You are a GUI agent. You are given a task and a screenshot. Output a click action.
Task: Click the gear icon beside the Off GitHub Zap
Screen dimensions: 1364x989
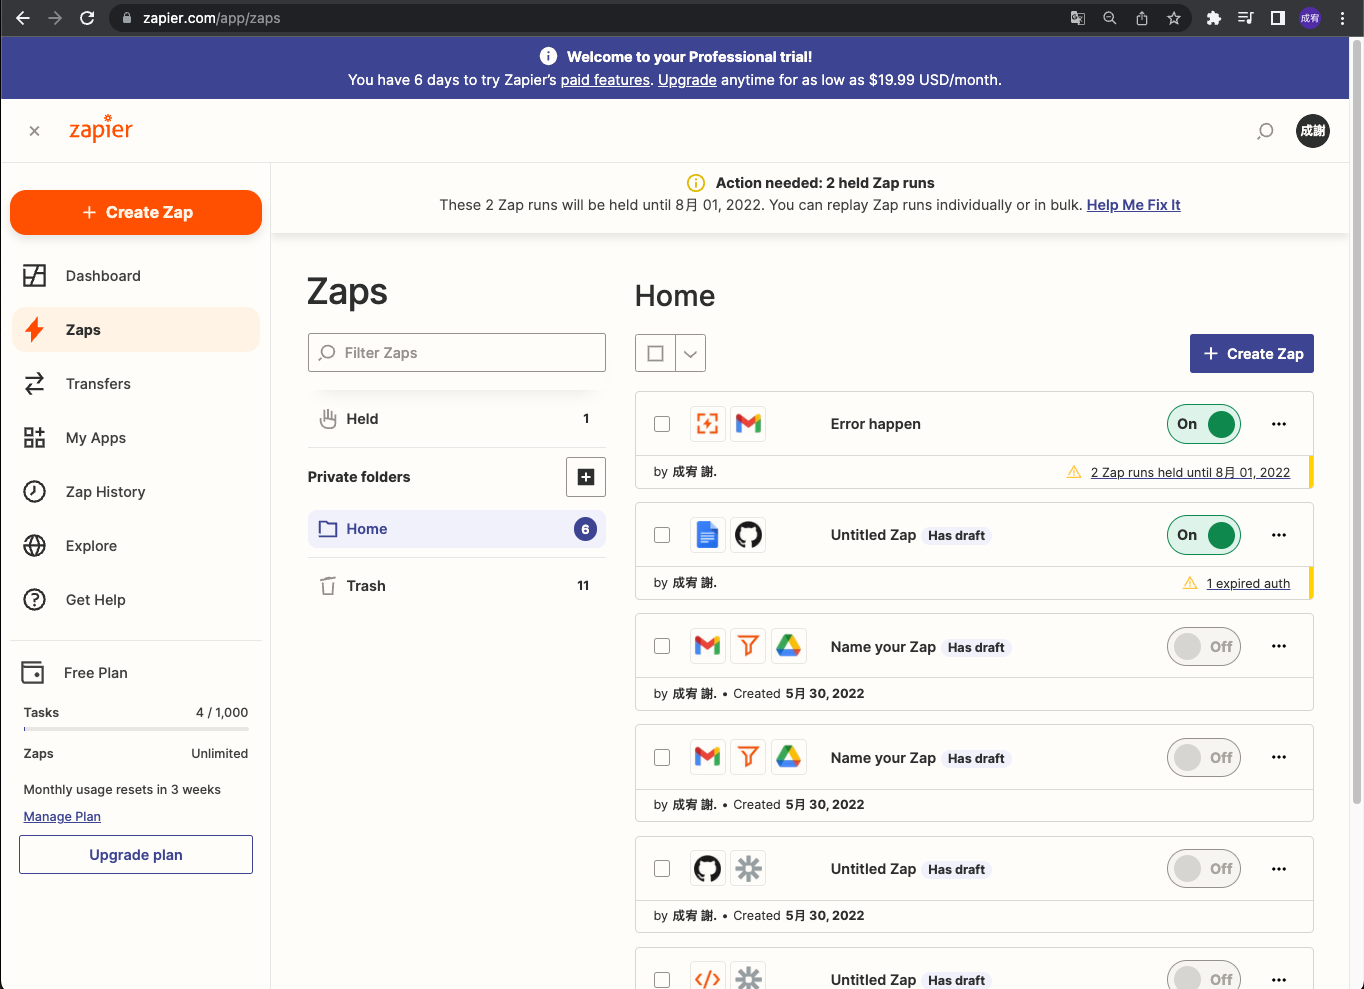pos(748,868)
